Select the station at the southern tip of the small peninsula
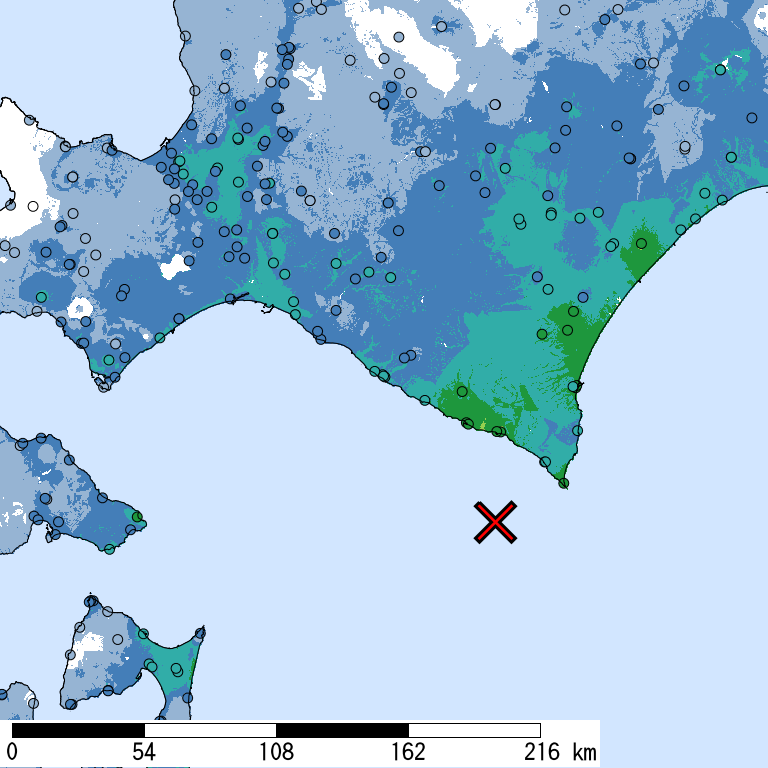The width and height of the screenshot is (768, 768). [109, 549]
